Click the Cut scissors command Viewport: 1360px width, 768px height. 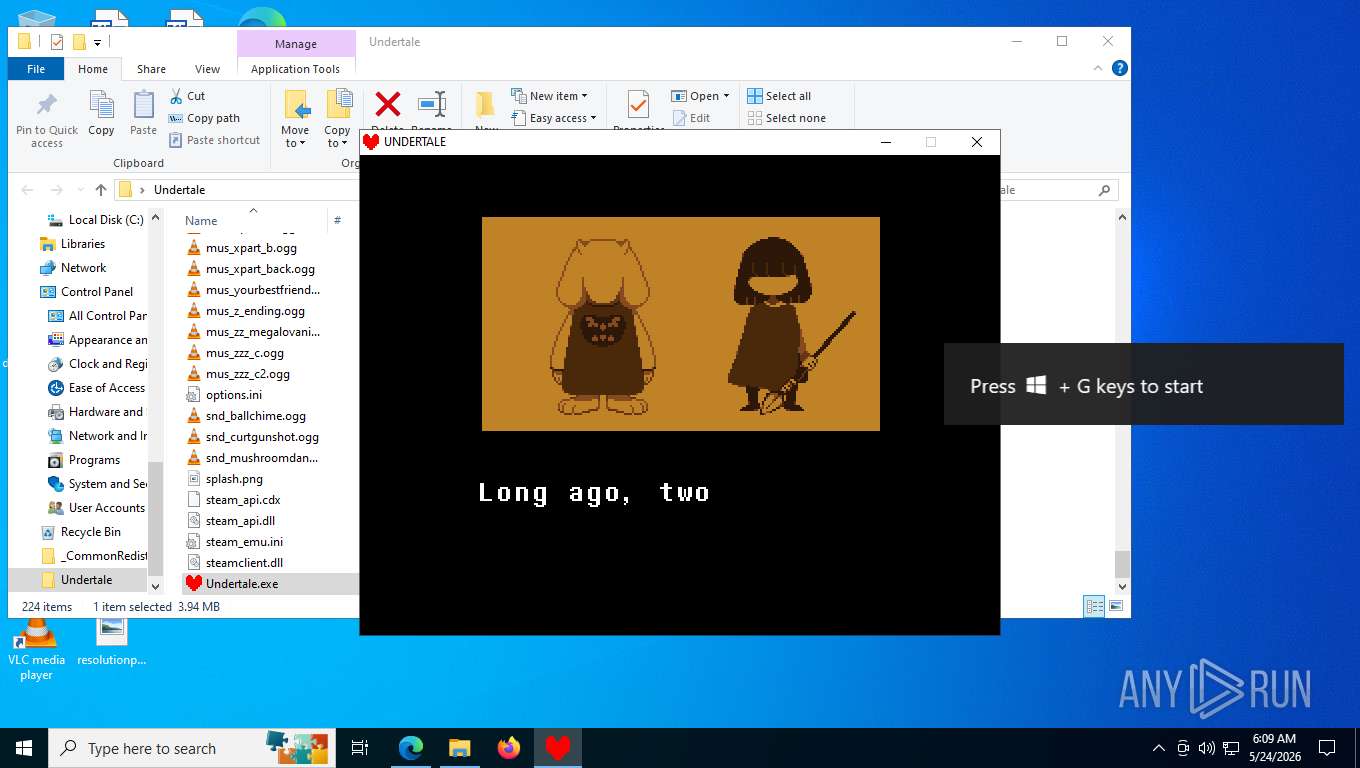pos(187,96)
